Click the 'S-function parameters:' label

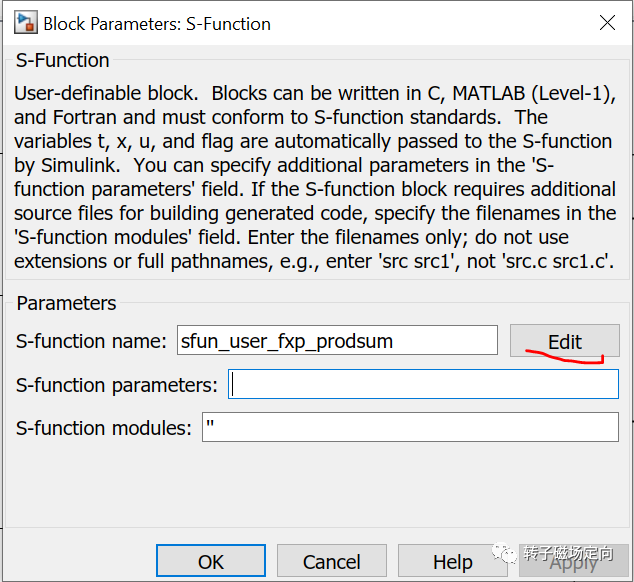coord(117,385)
